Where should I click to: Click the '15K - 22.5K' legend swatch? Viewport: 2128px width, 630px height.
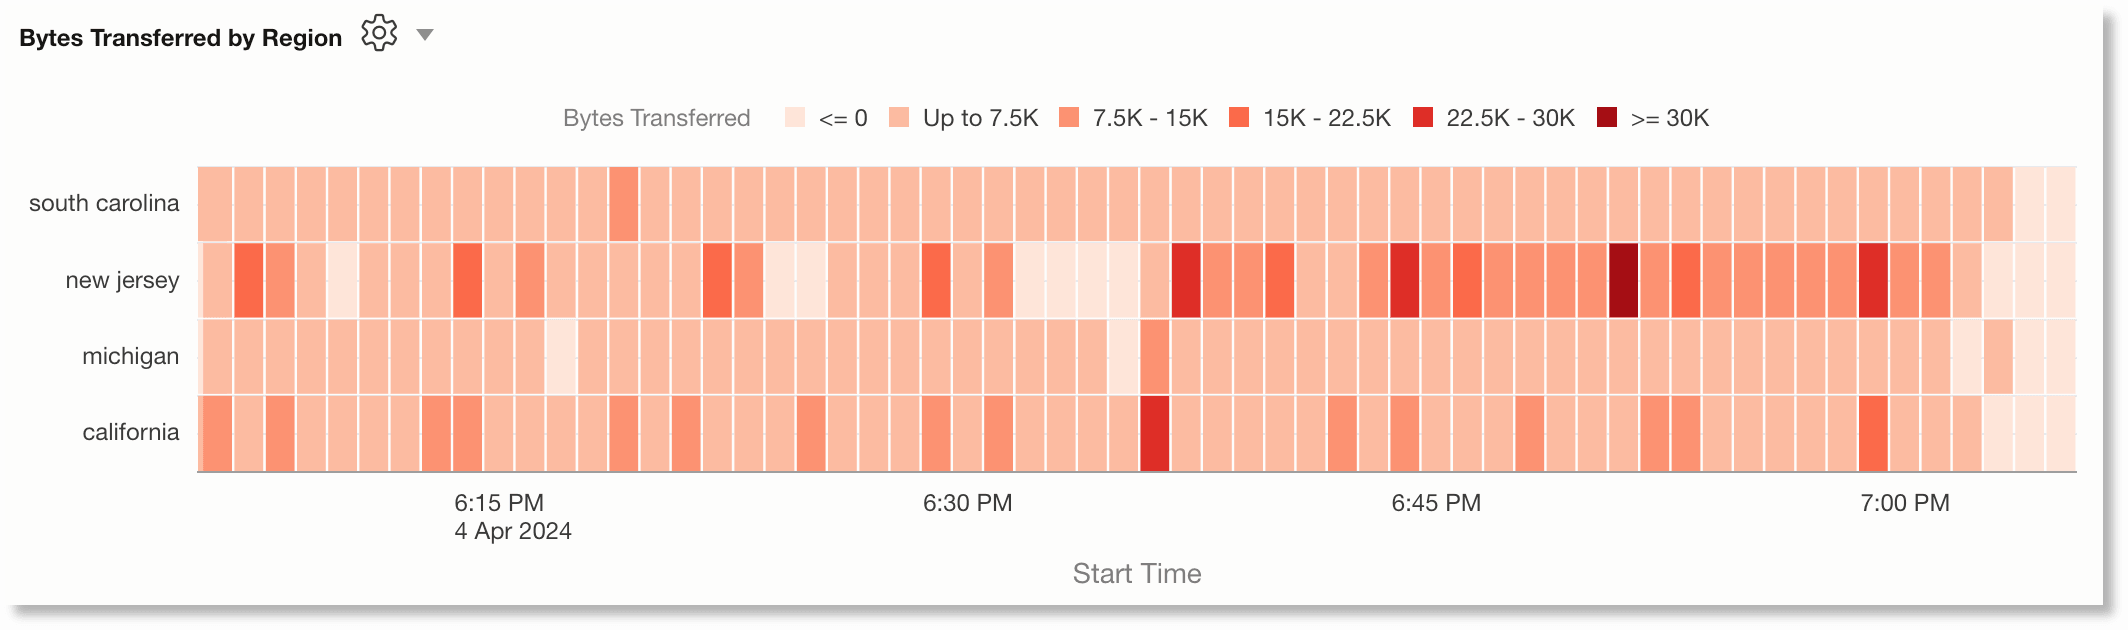click(1239, 118)
